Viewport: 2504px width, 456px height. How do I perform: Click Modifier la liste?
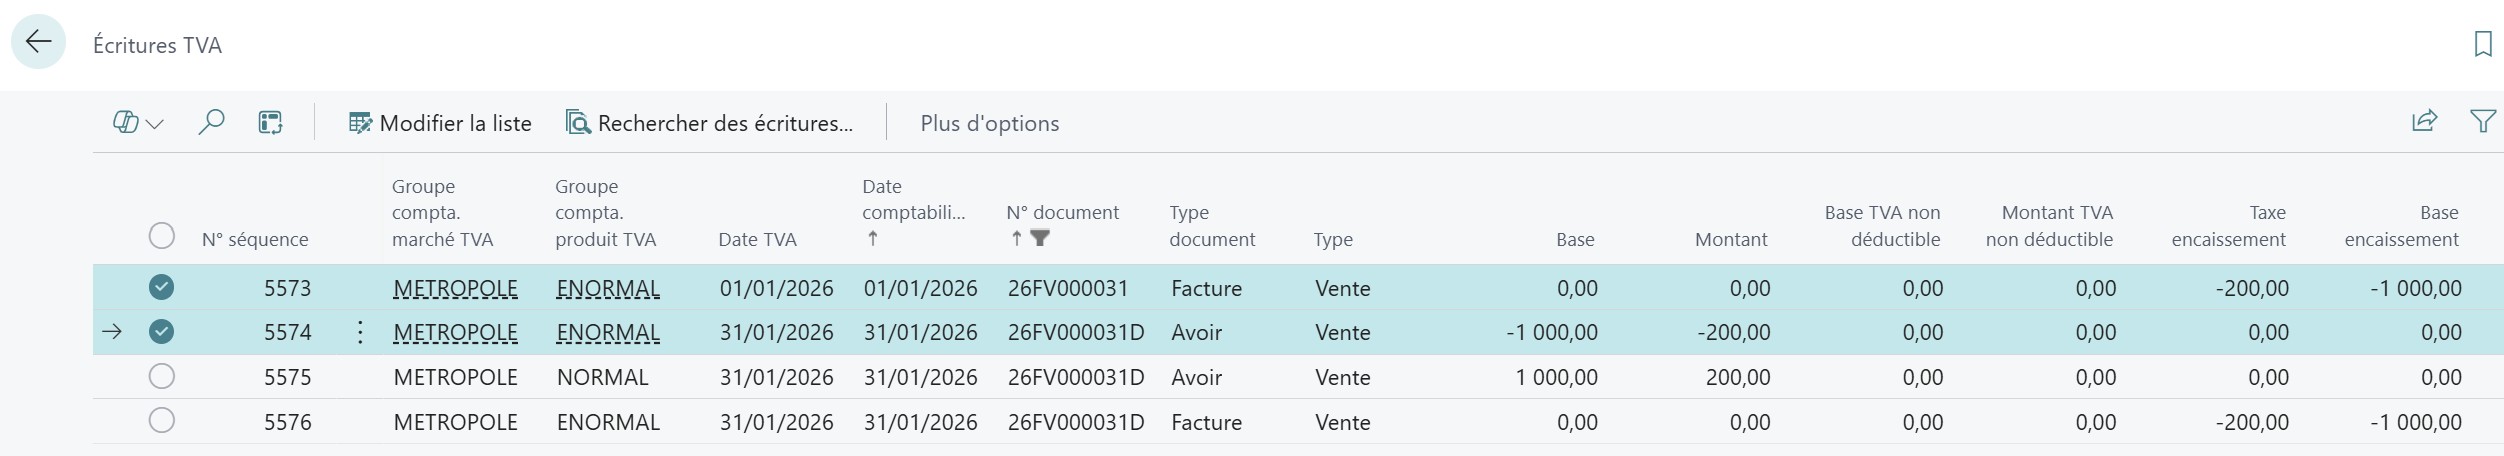[x=440, y=123]
